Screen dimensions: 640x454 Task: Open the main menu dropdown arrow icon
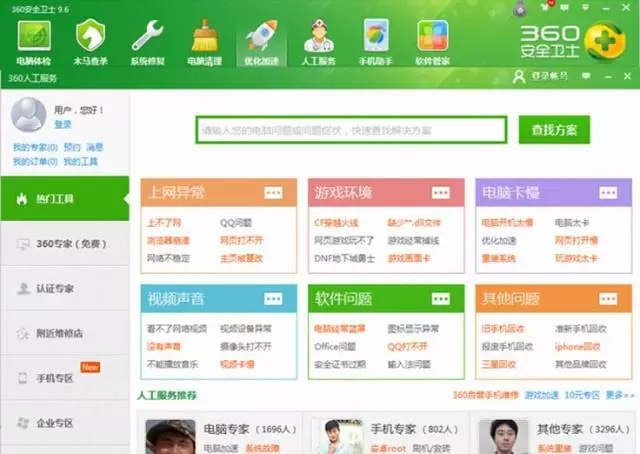click(x=585, y=7)
